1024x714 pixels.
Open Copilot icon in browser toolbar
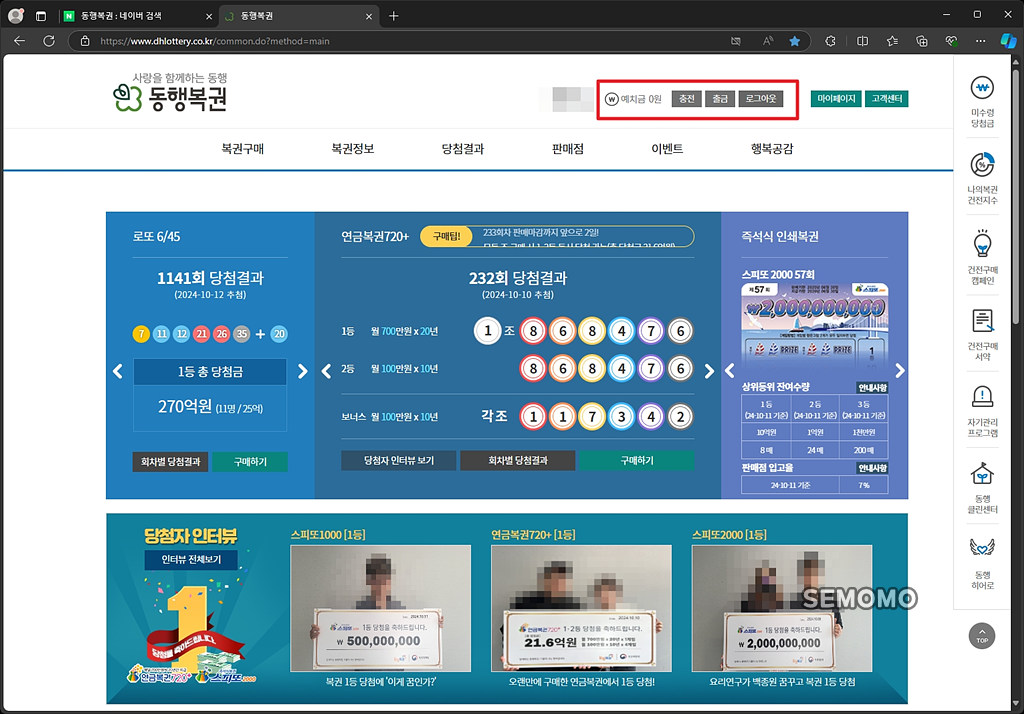pos(1008,41)
